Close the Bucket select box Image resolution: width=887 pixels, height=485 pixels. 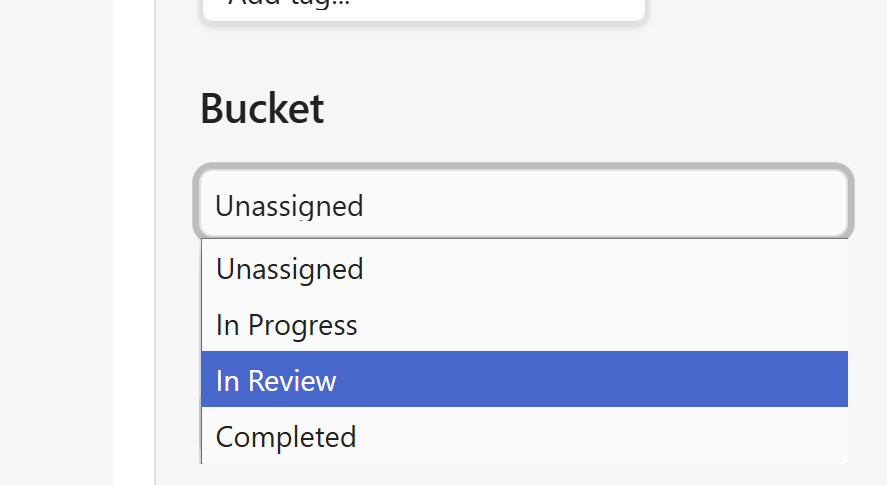[525, 205]
